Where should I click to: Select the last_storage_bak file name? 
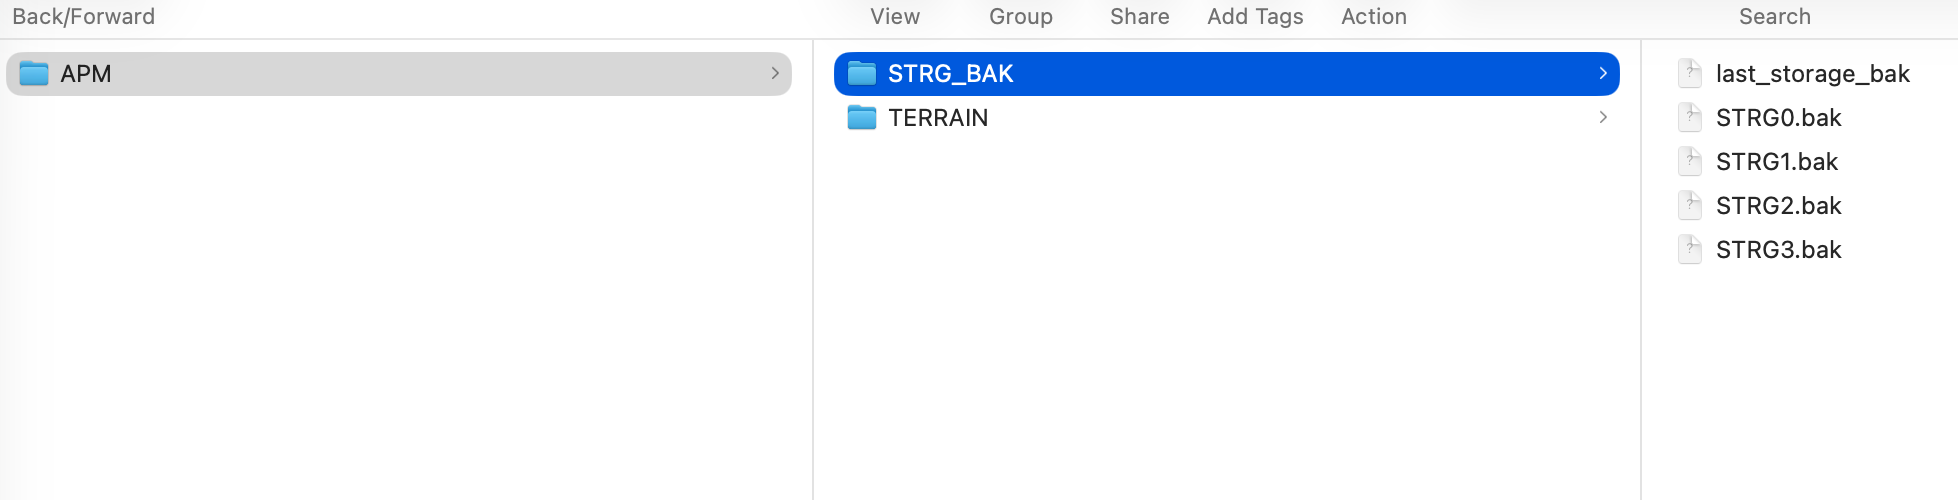1813,74
